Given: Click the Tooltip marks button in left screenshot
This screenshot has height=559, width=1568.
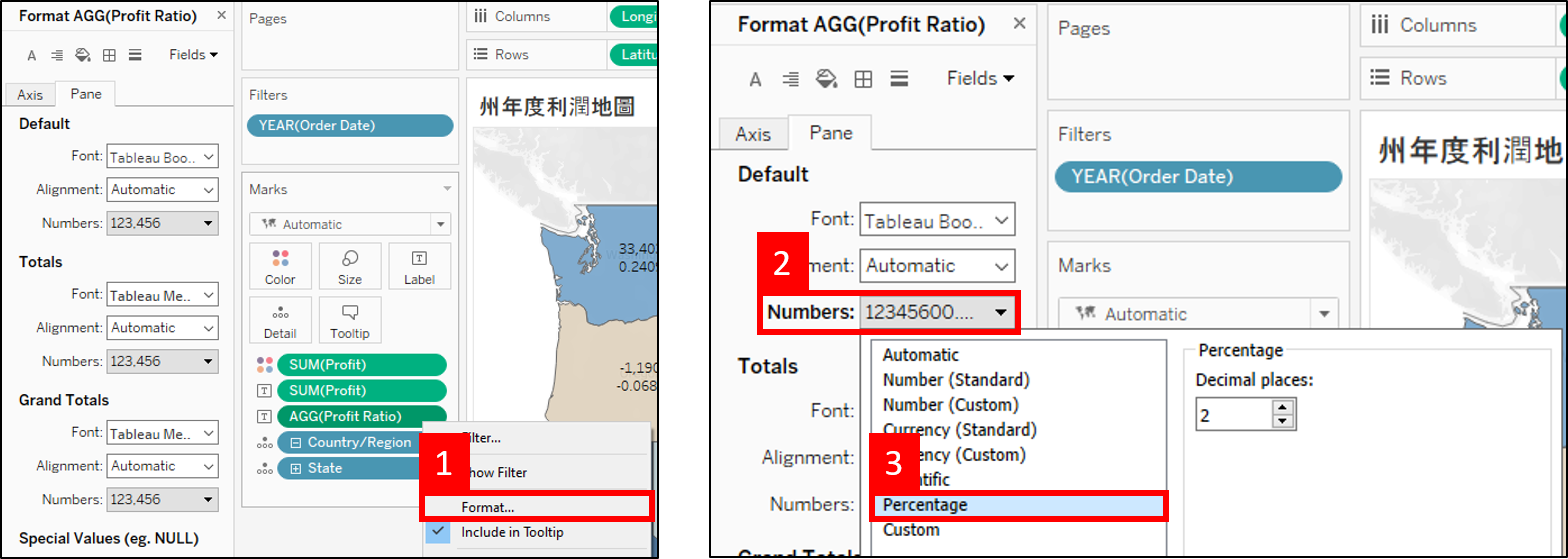Looking at the screenshot, I should (x=350, y=320).
